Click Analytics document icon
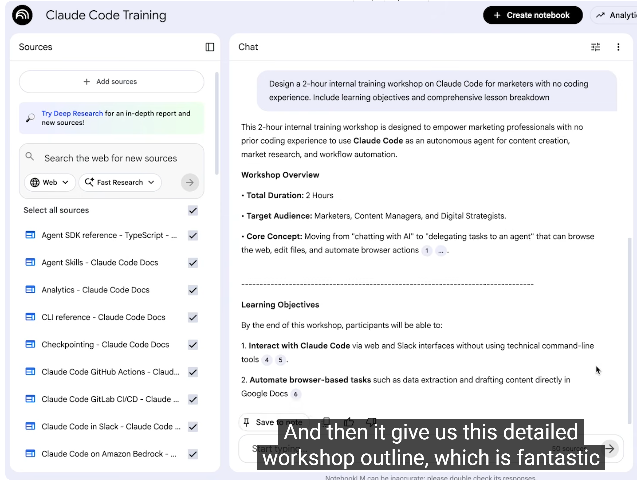This screenshot has width=637, height=487. pos(30,290)
